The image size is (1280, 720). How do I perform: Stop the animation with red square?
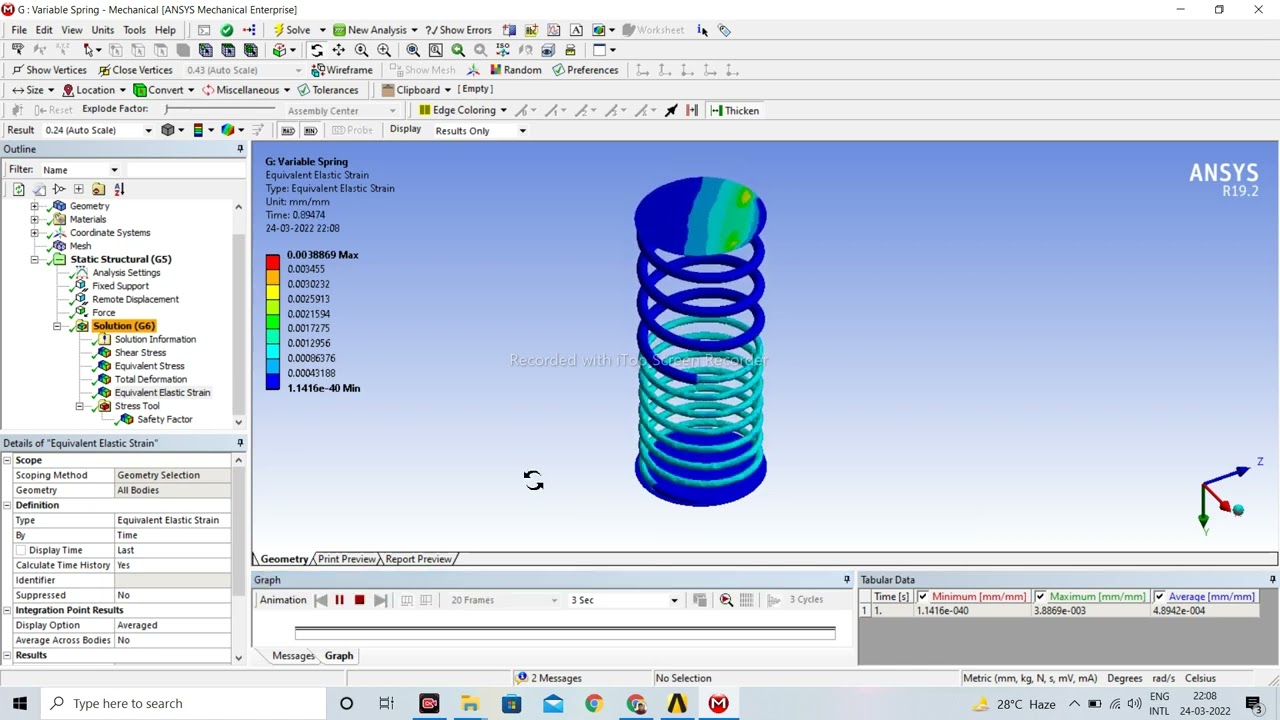click(x=359, y=600)
